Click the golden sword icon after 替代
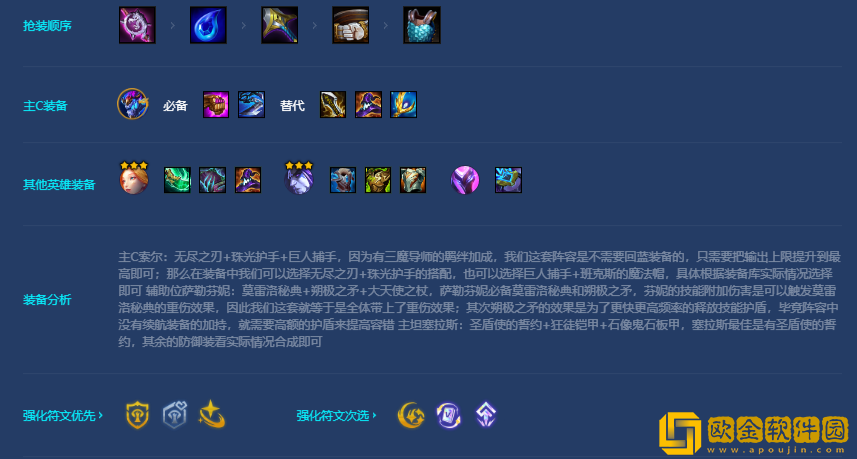The image size is (857, 459). tap(333, 104)
